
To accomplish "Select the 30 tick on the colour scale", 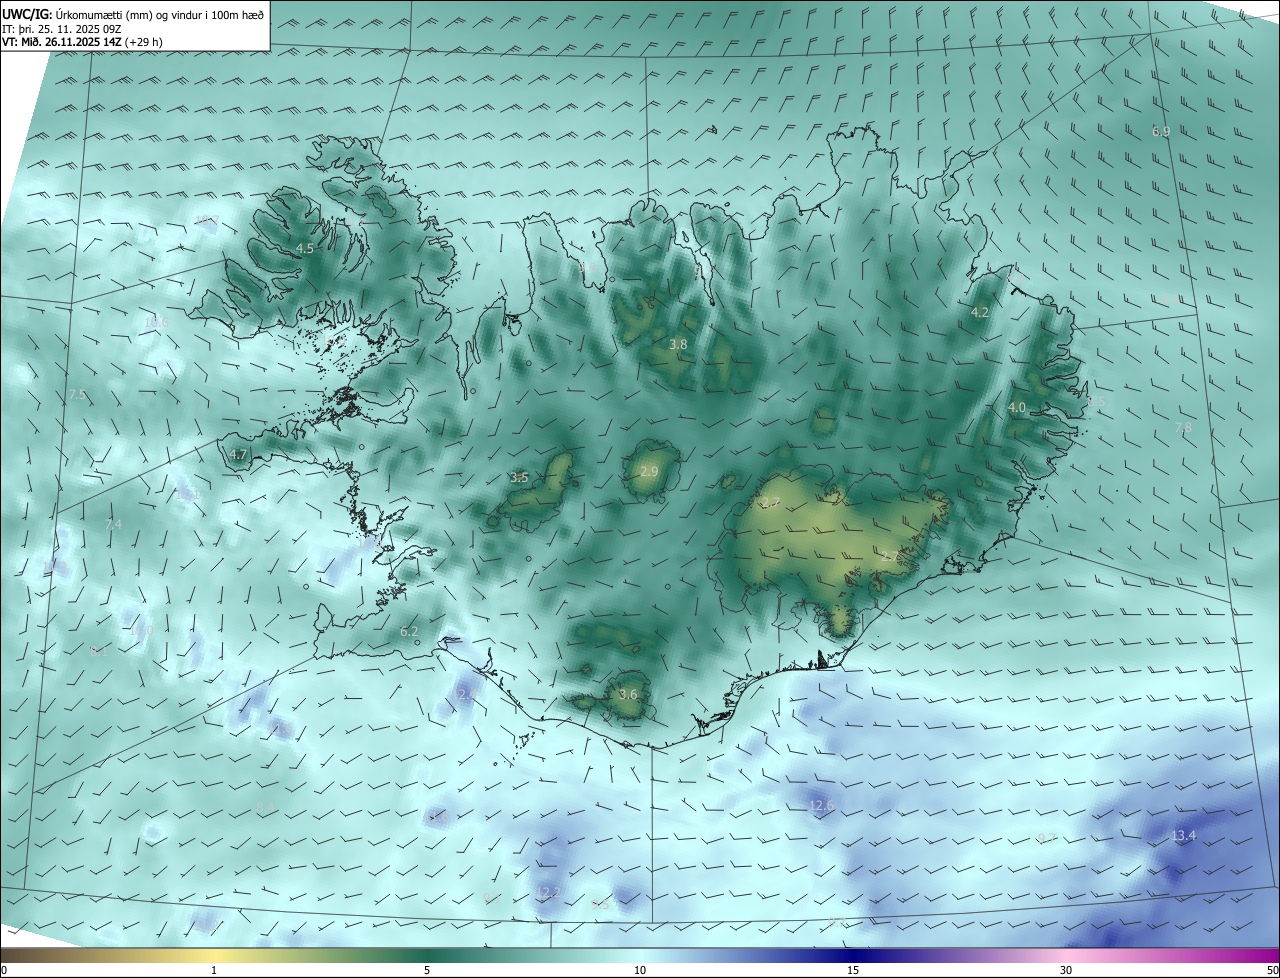I will coord(1066,970).
